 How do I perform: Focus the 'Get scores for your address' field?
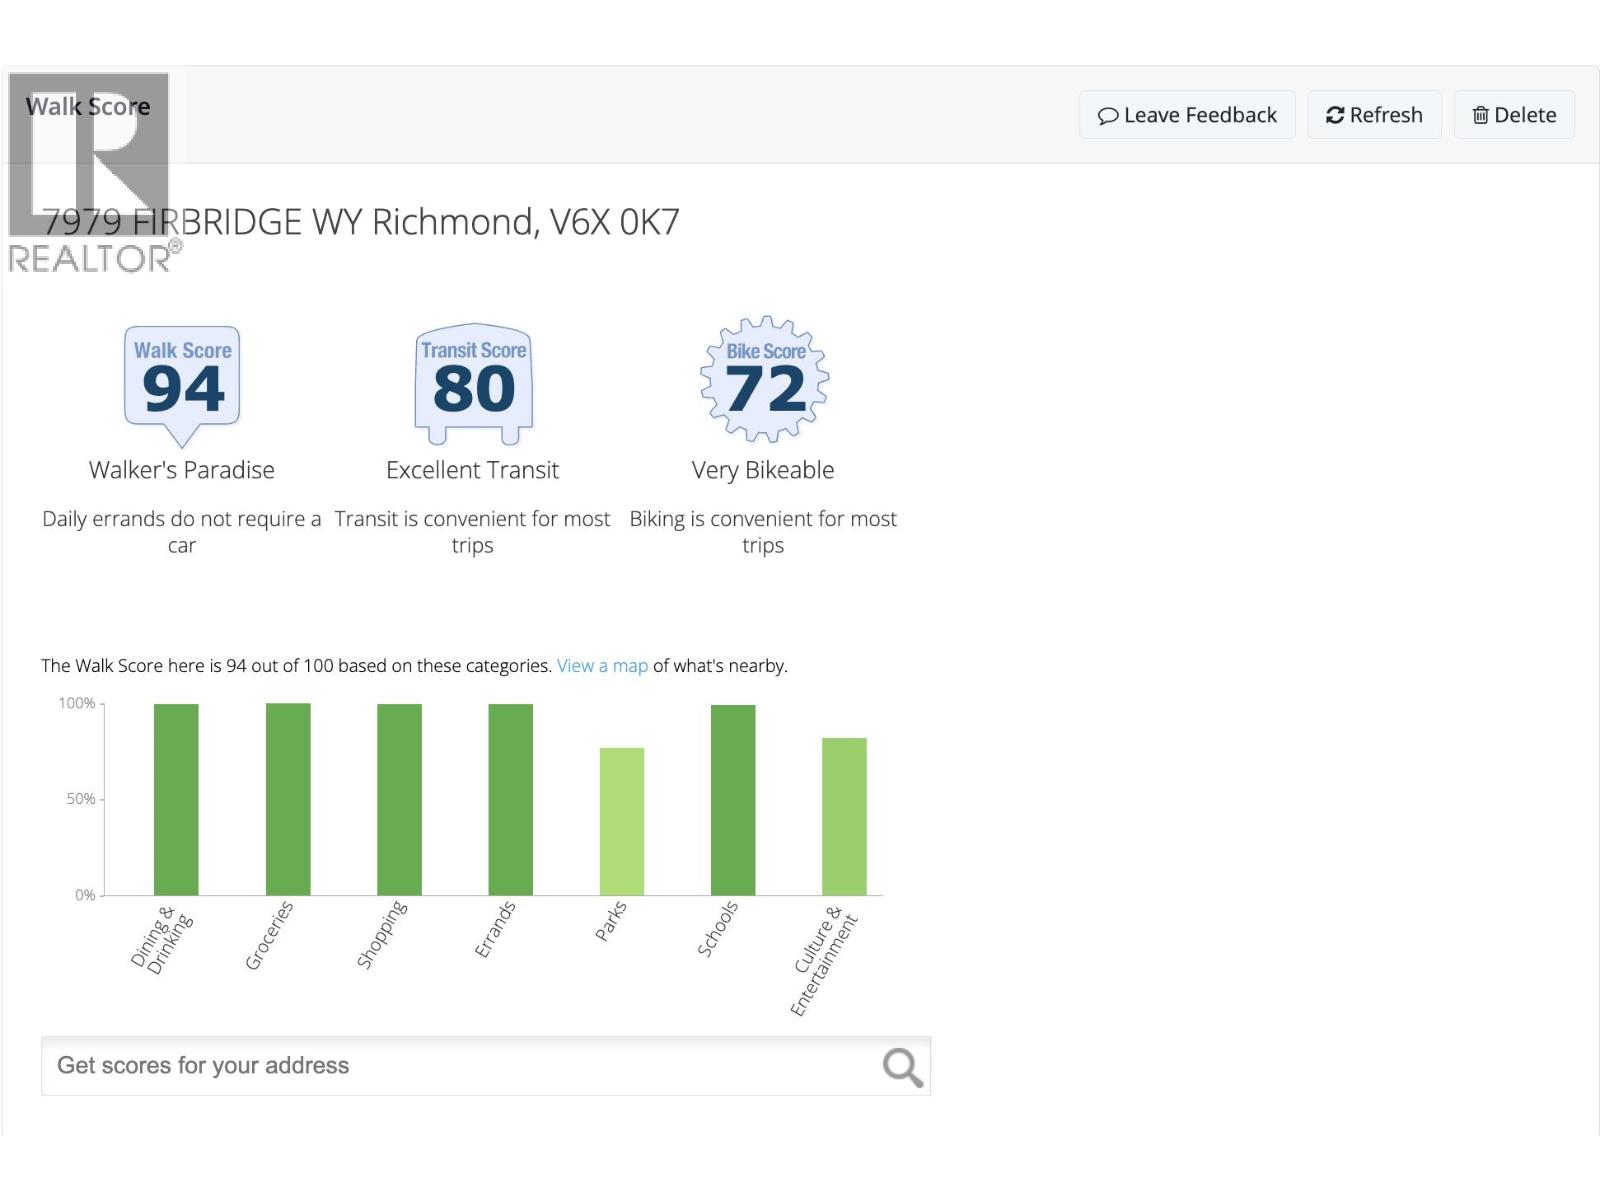coord(460,1066)
